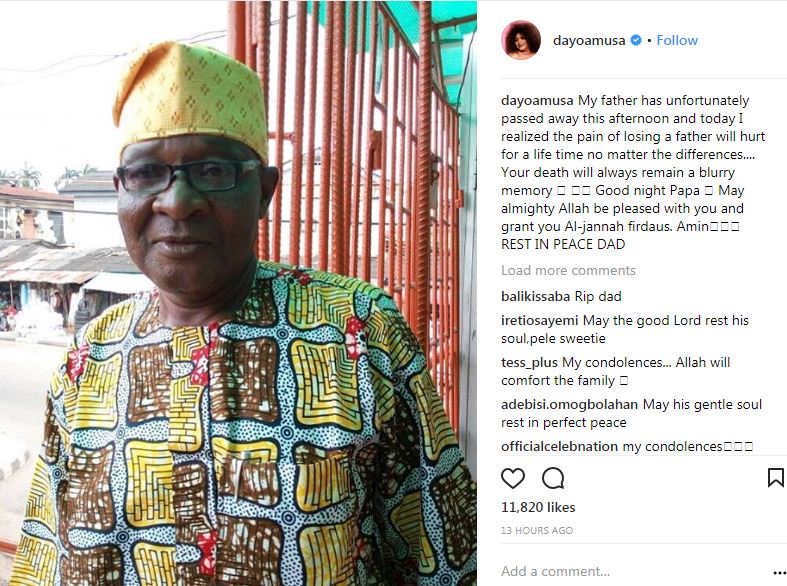Click the REST IN PEACE DAD caption line

point(563,244)
